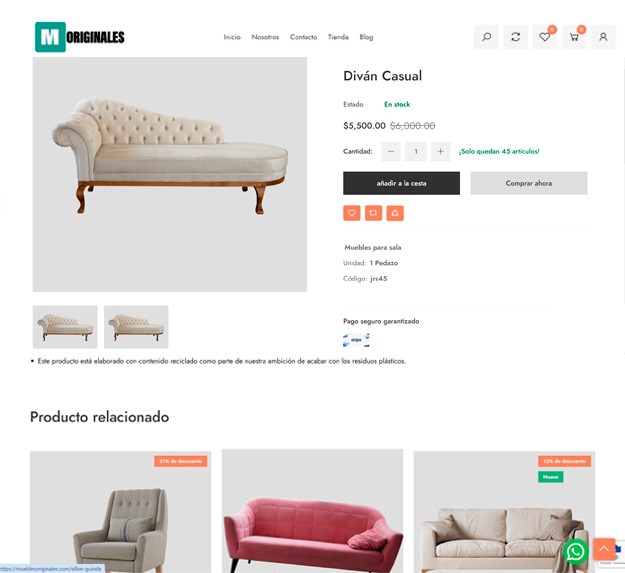The image size is (625, 573).
Task: Click the 'Comprar ahora' button
Action: pyautogui.click(x=529, y=183)
